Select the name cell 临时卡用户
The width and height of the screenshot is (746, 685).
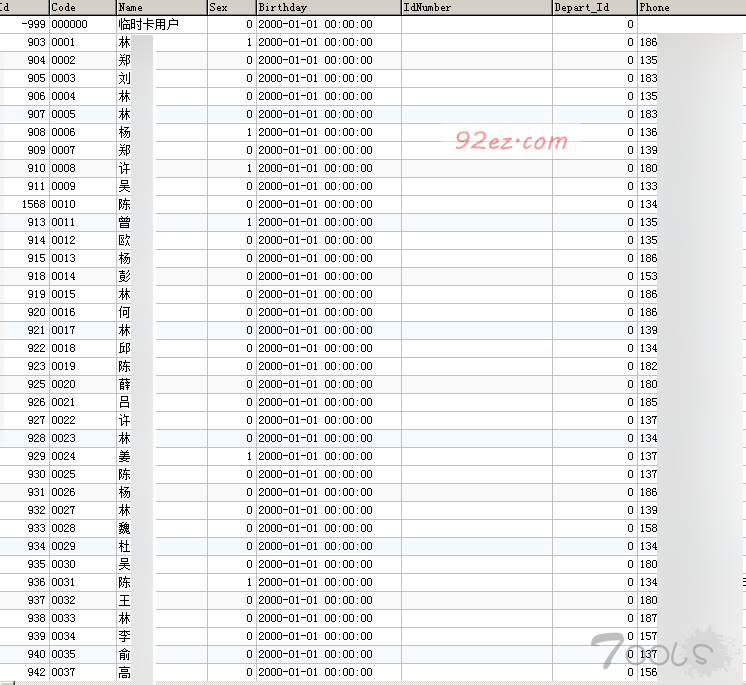[162, 24]
